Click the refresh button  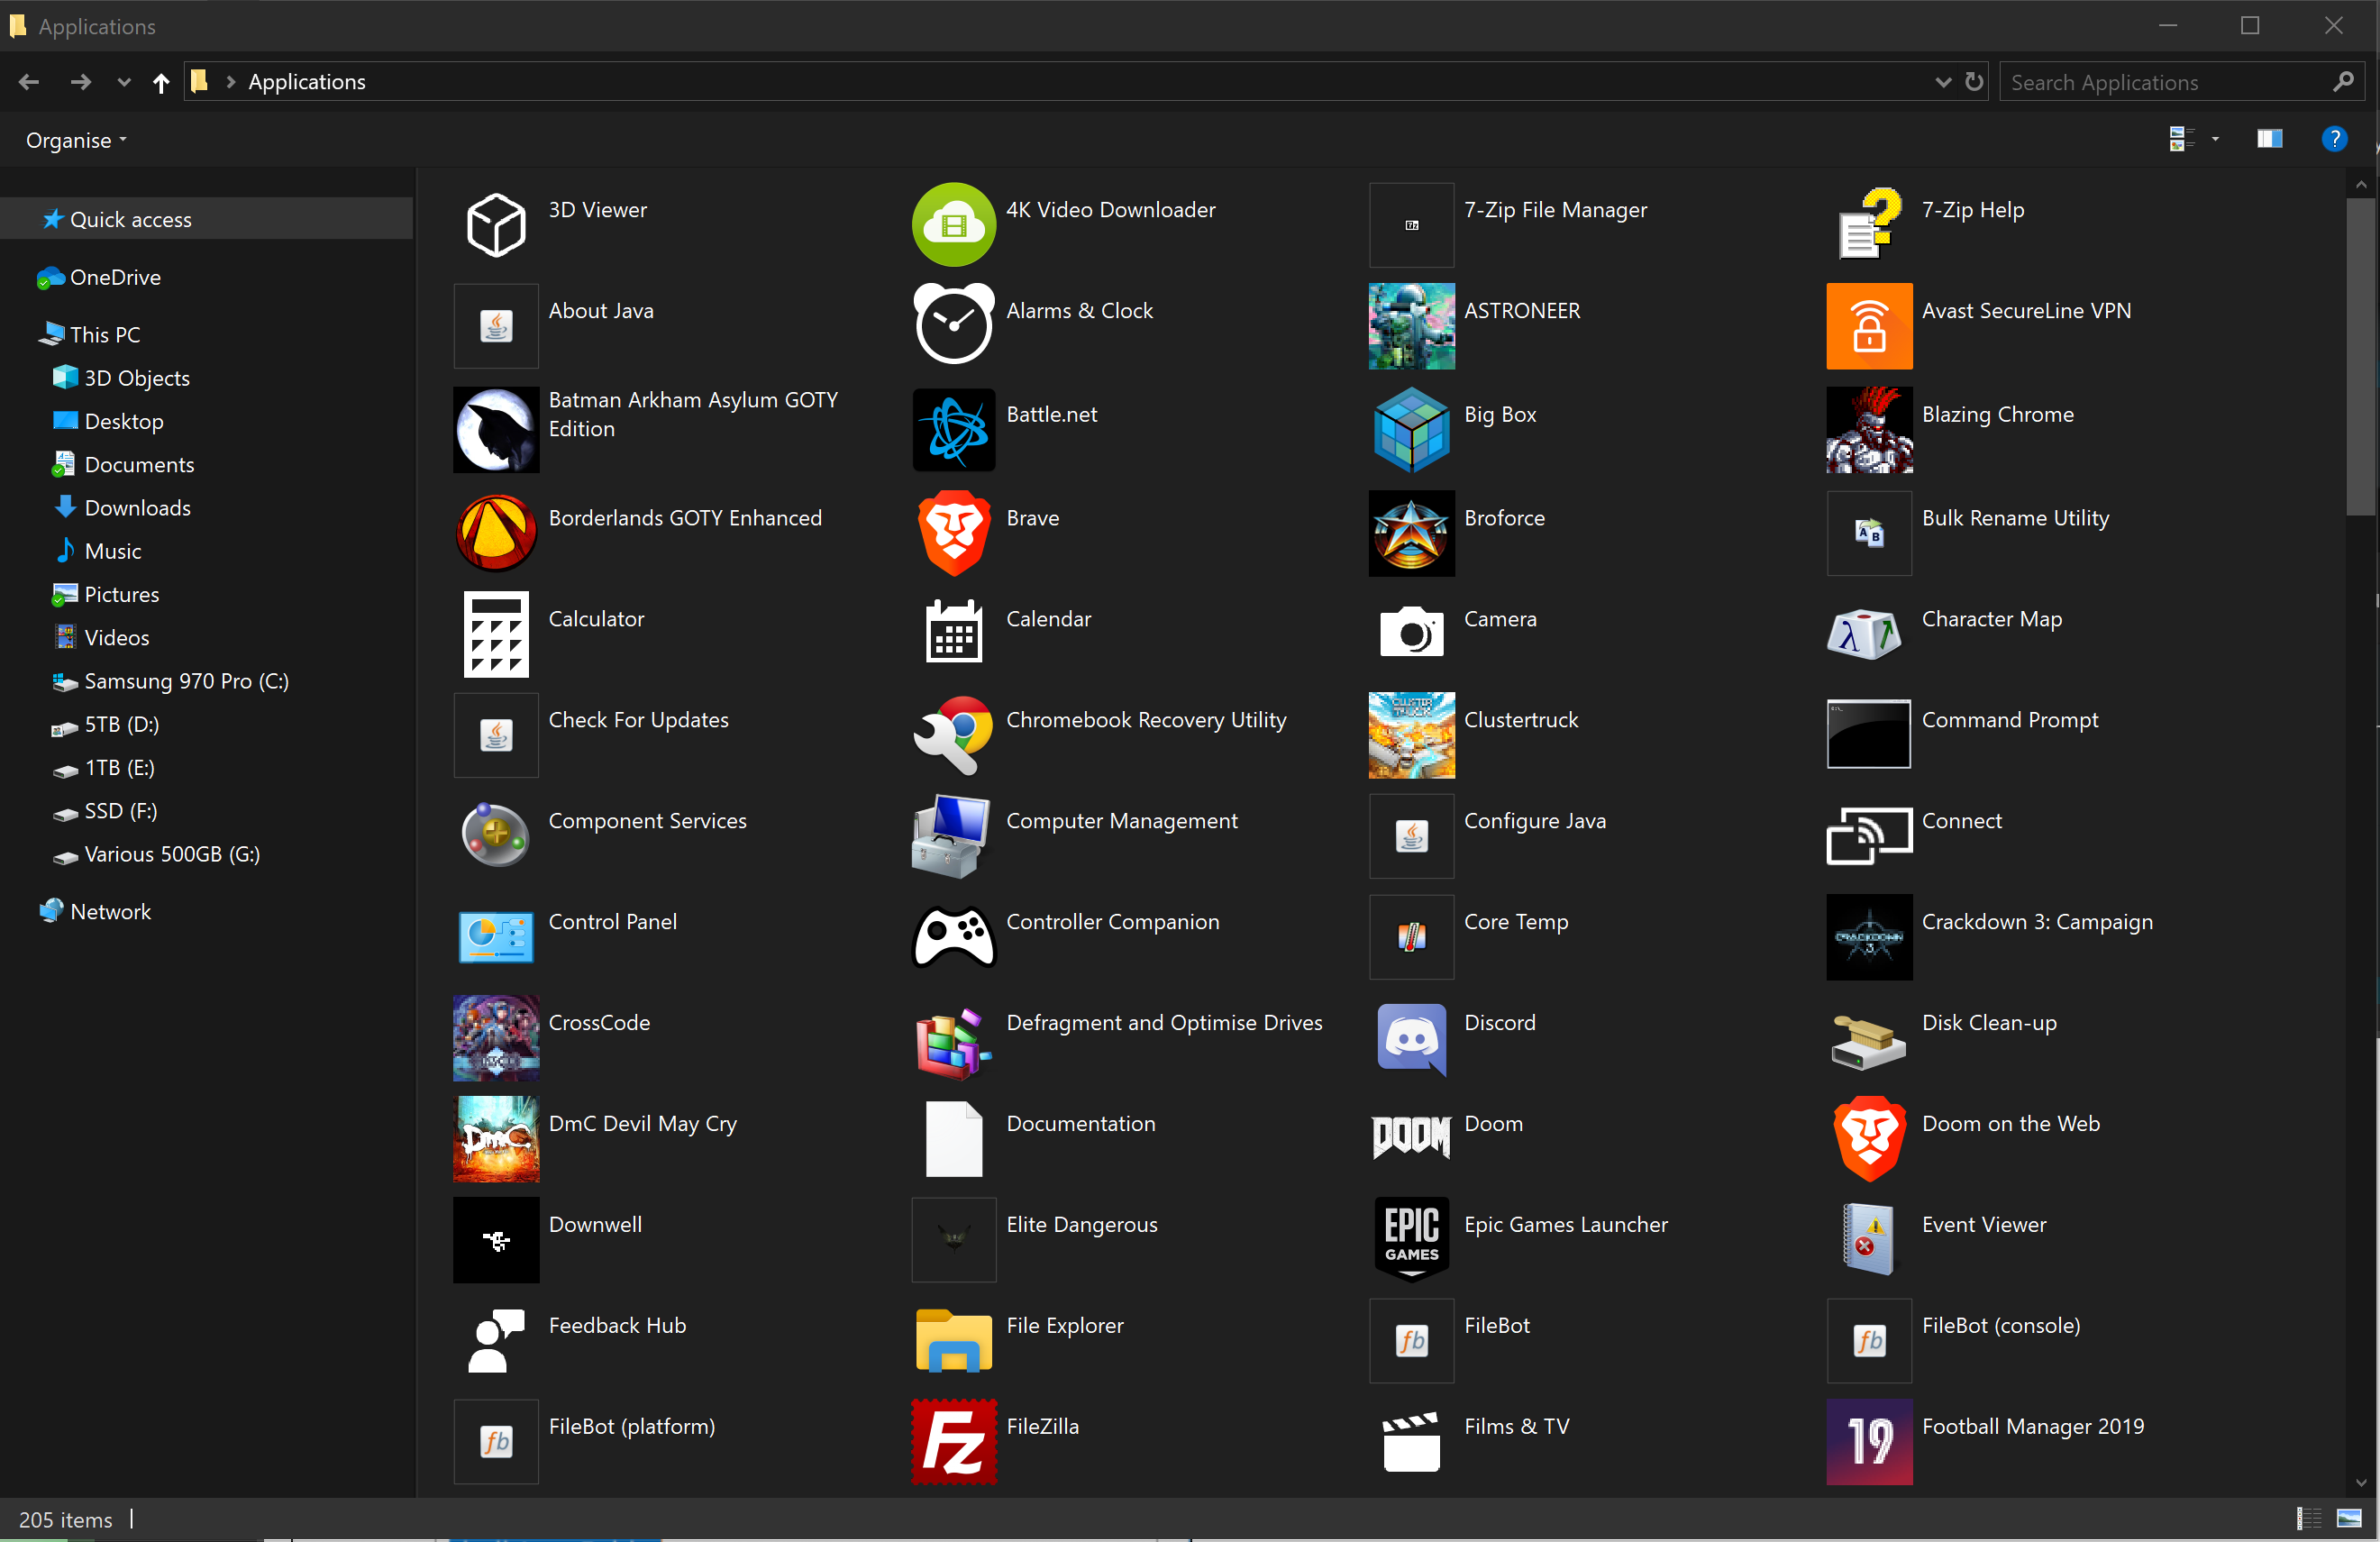click(1975, 80)
